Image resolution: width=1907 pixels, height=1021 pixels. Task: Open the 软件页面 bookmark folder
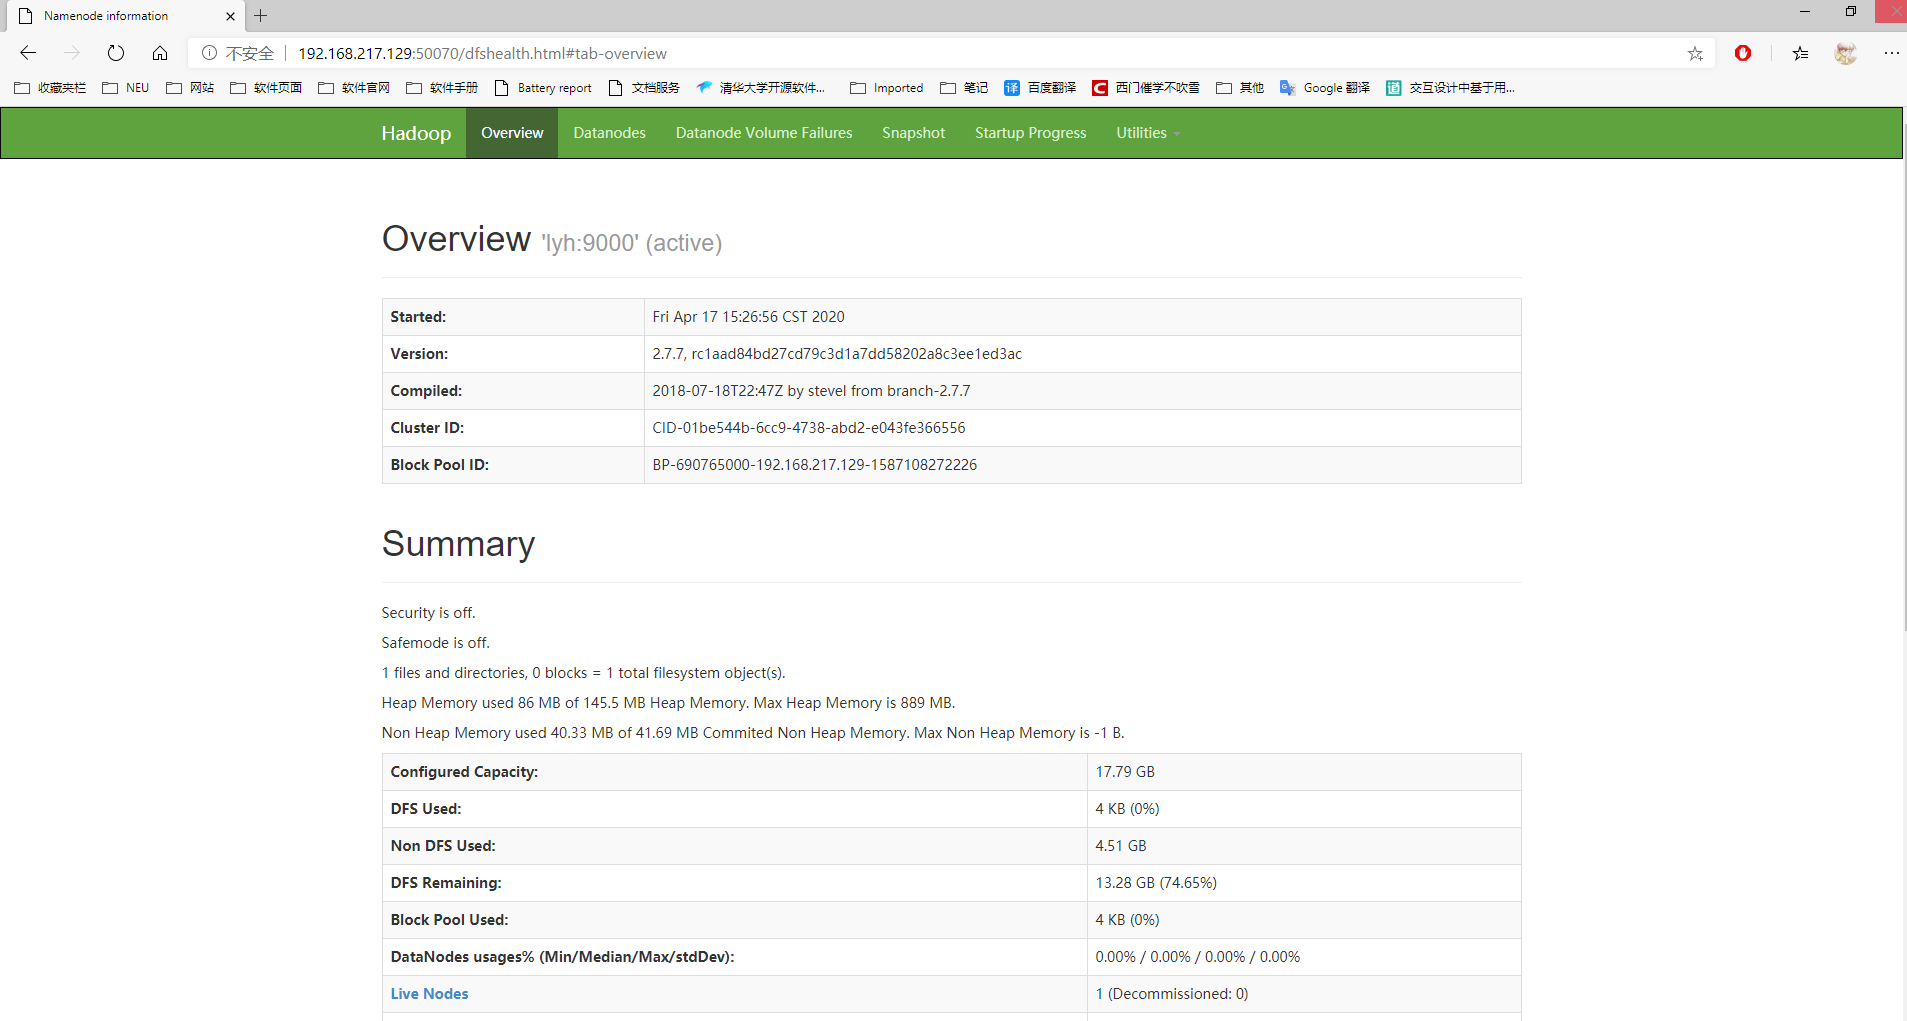pos(266,88)
